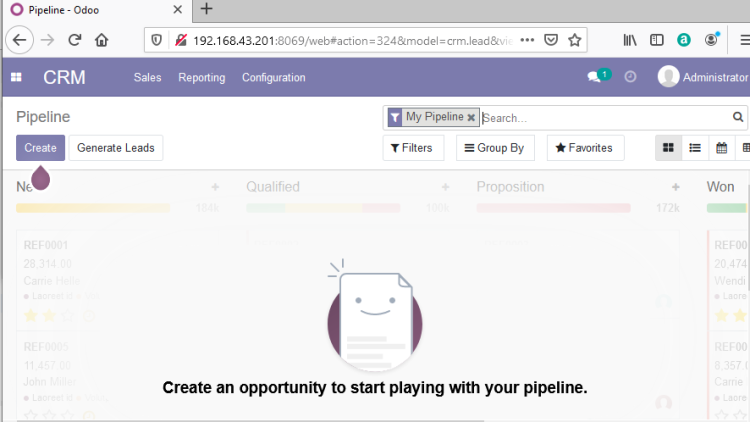Viewport: 750px width, 422px height.
Task: Open the Configuration menu
Action: 274,78
